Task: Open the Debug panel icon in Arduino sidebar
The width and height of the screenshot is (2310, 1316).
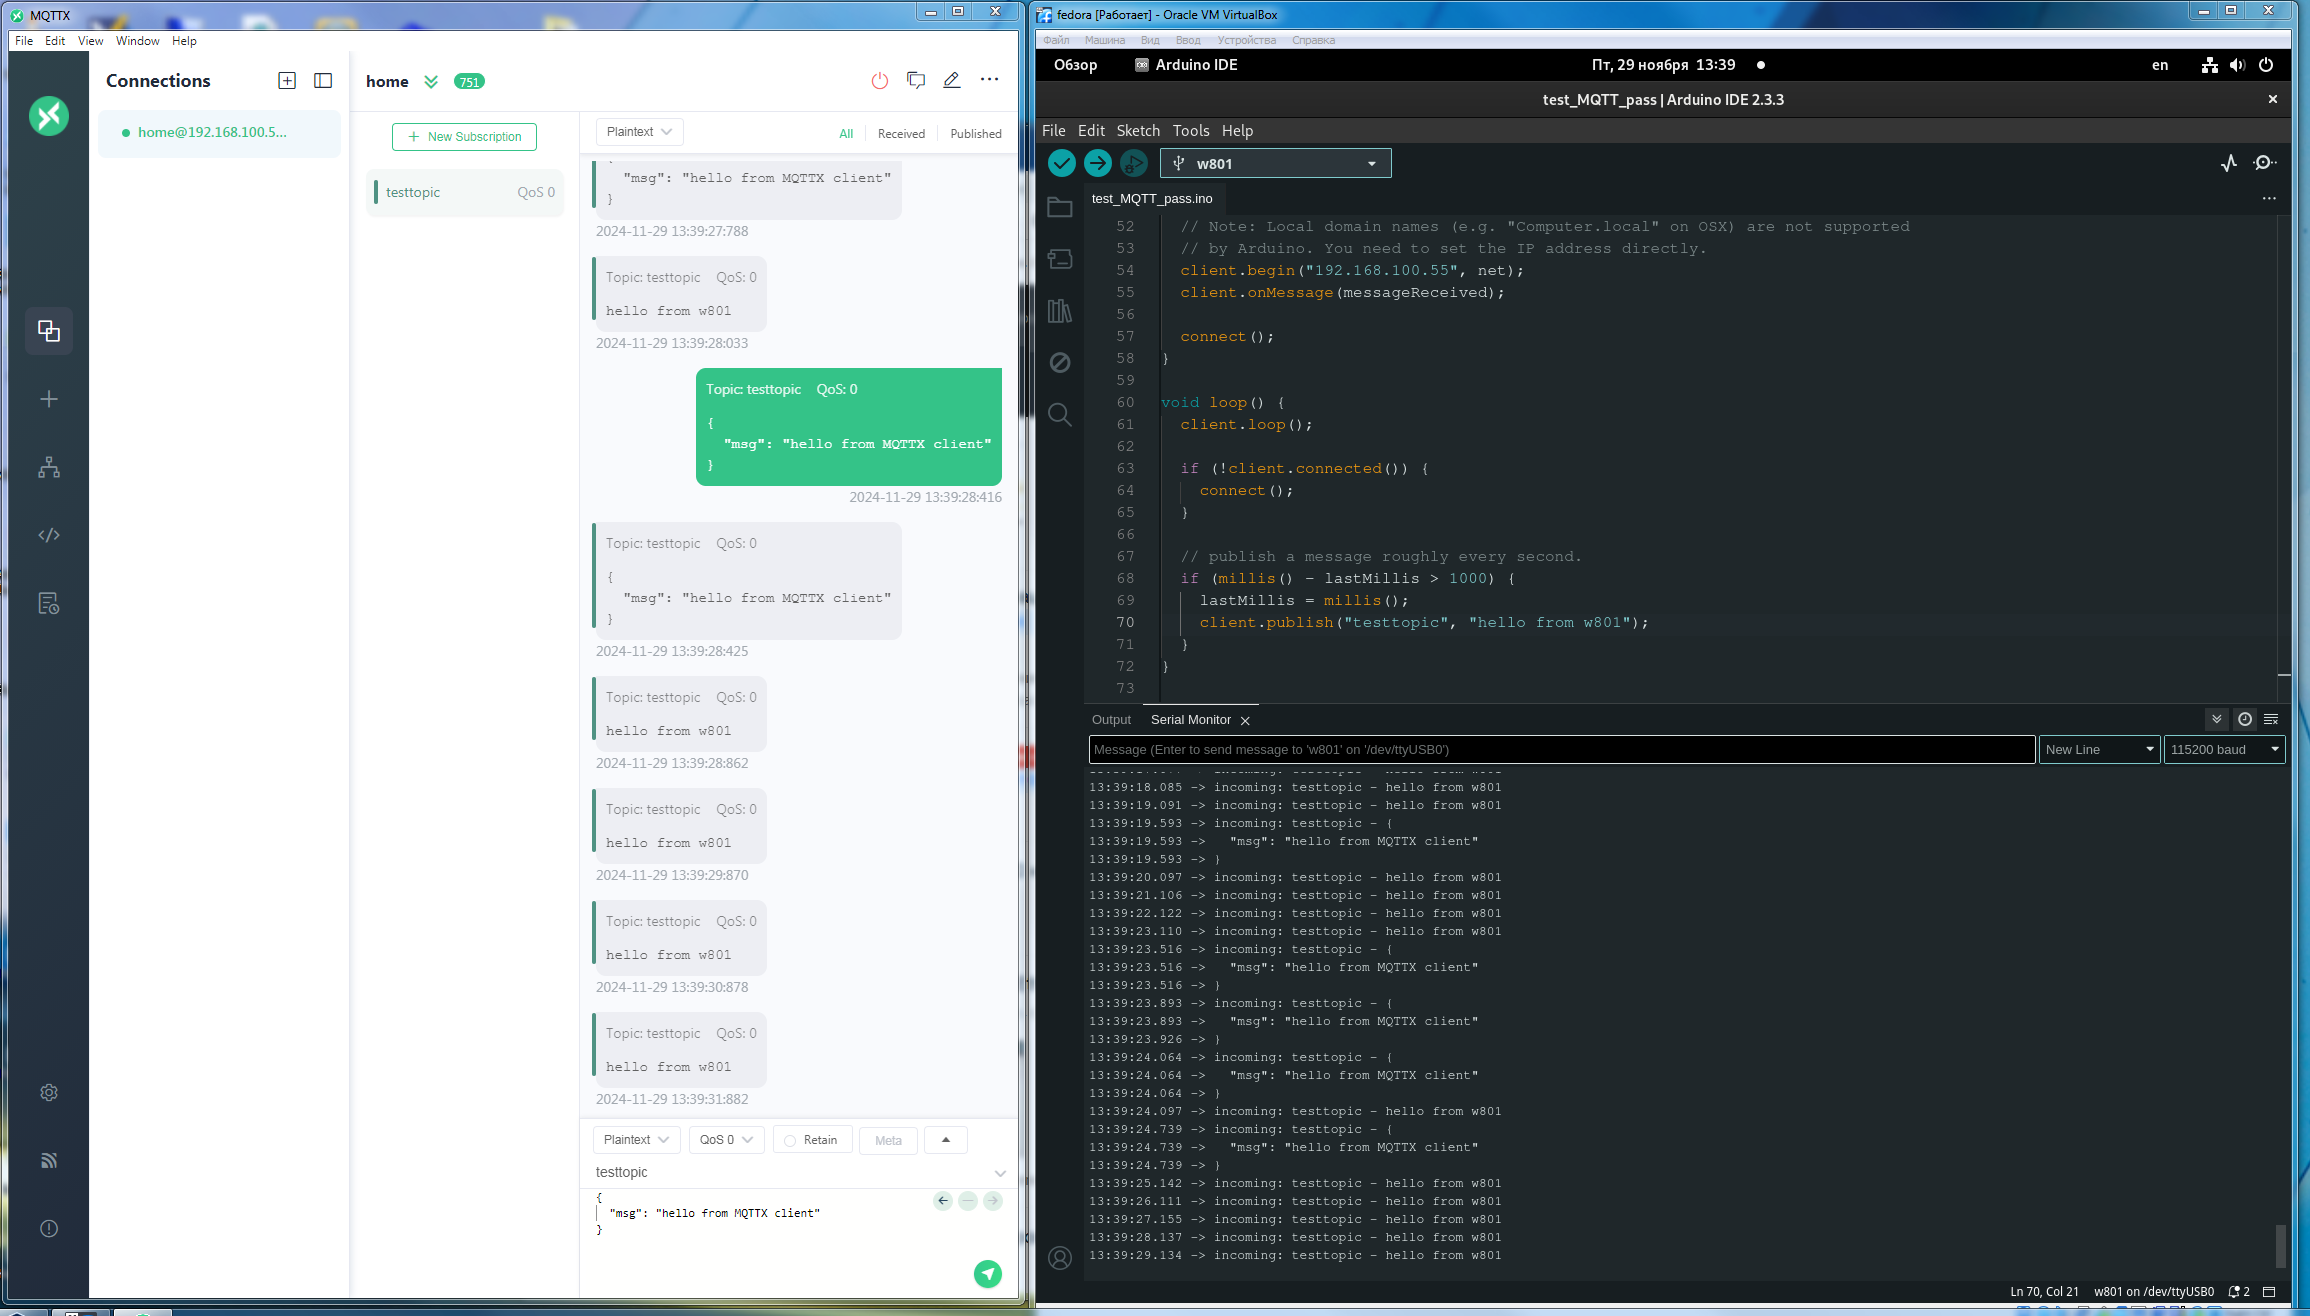Action: tap(1060, 362)
